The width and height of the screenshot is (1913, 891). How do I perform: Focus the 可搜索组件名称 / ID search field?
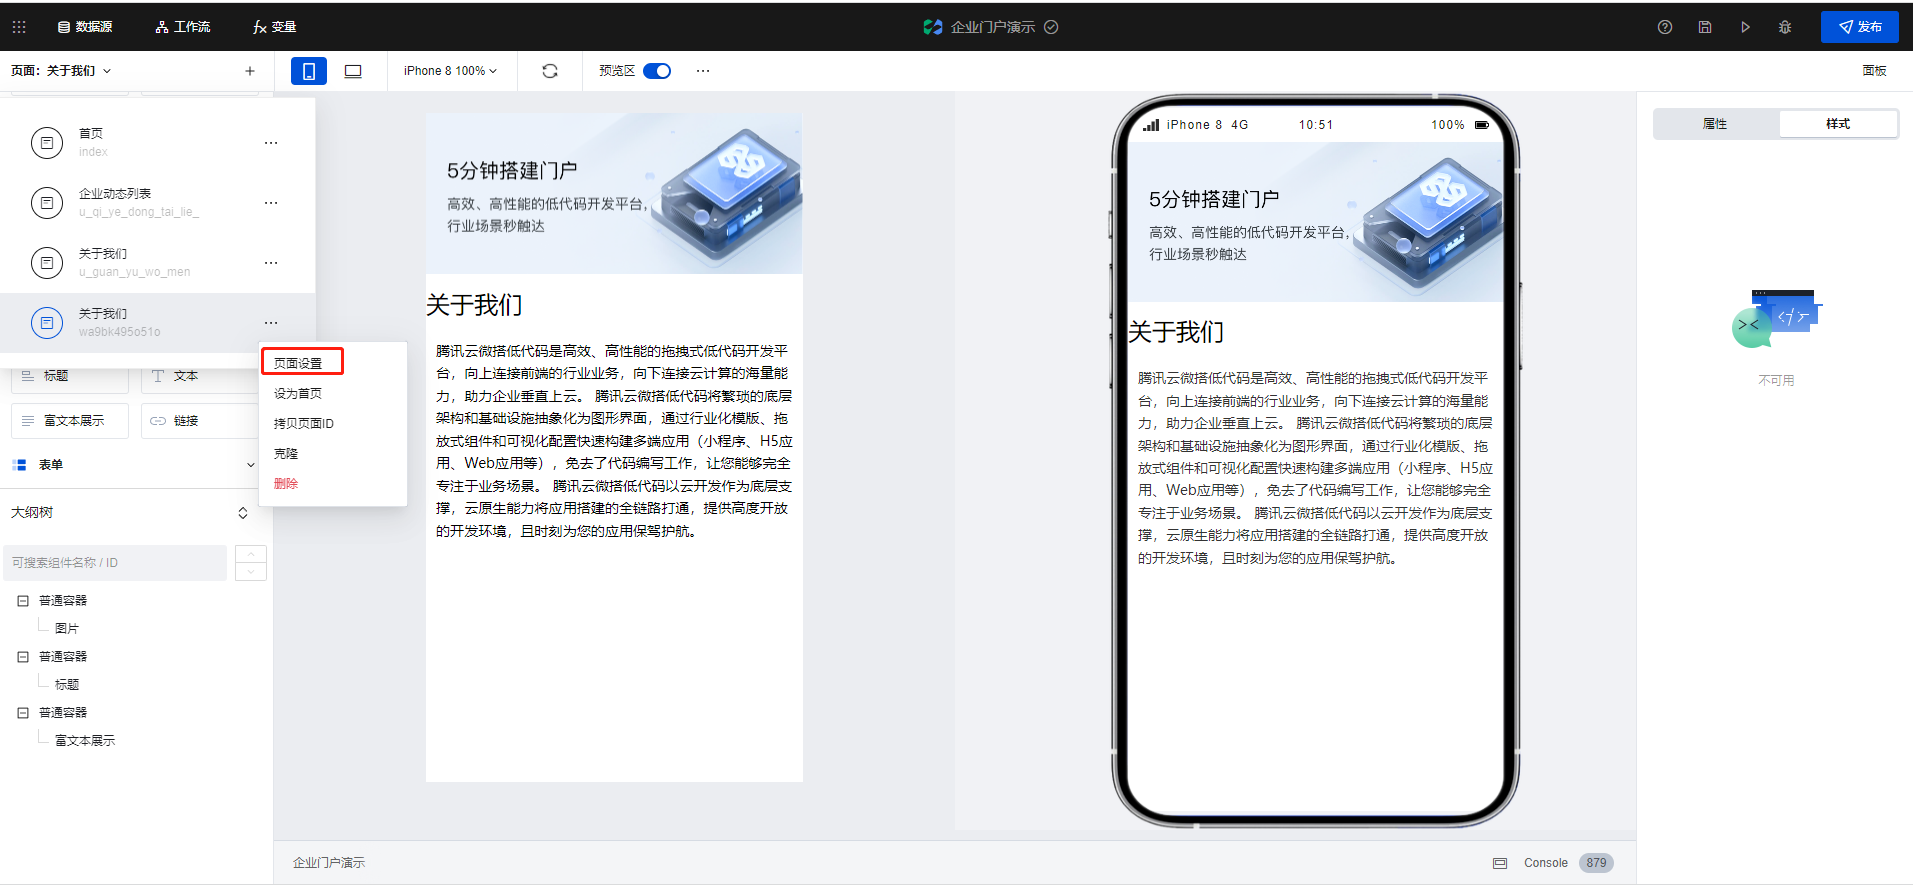click(x=115, y=563)
